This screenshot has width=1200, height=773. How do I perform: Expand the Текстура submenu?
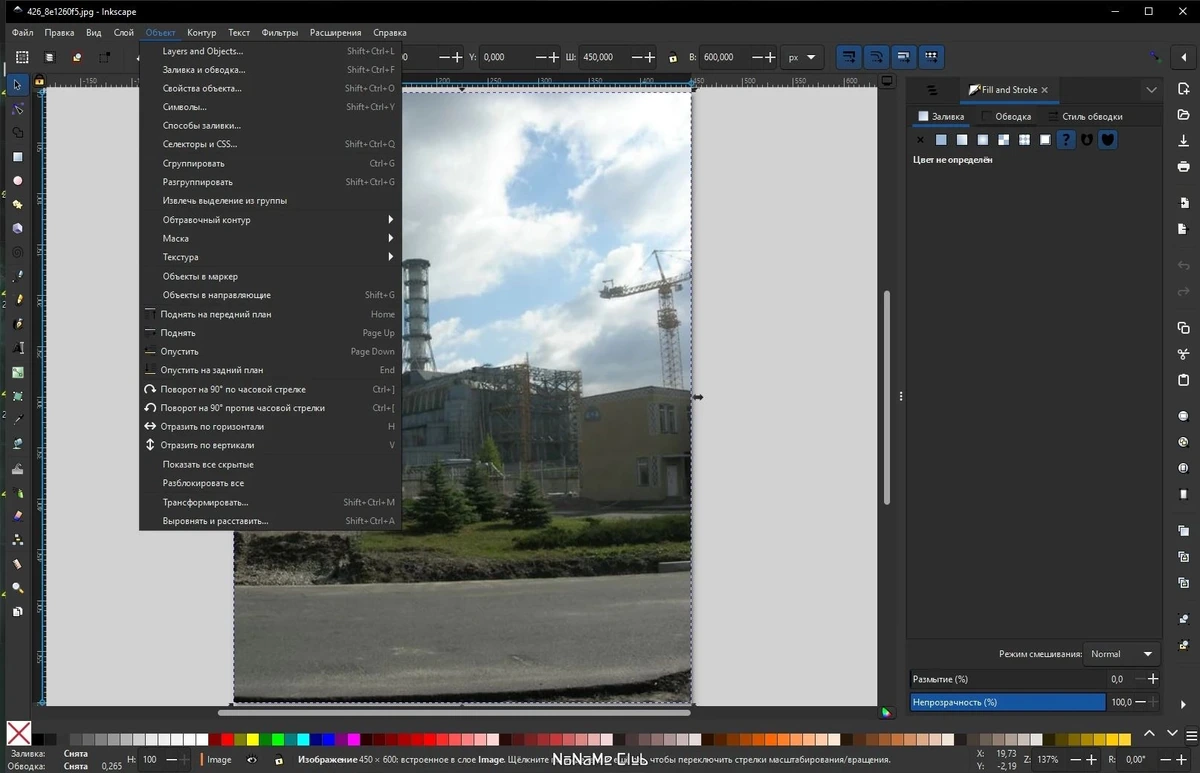click(270, 257)
